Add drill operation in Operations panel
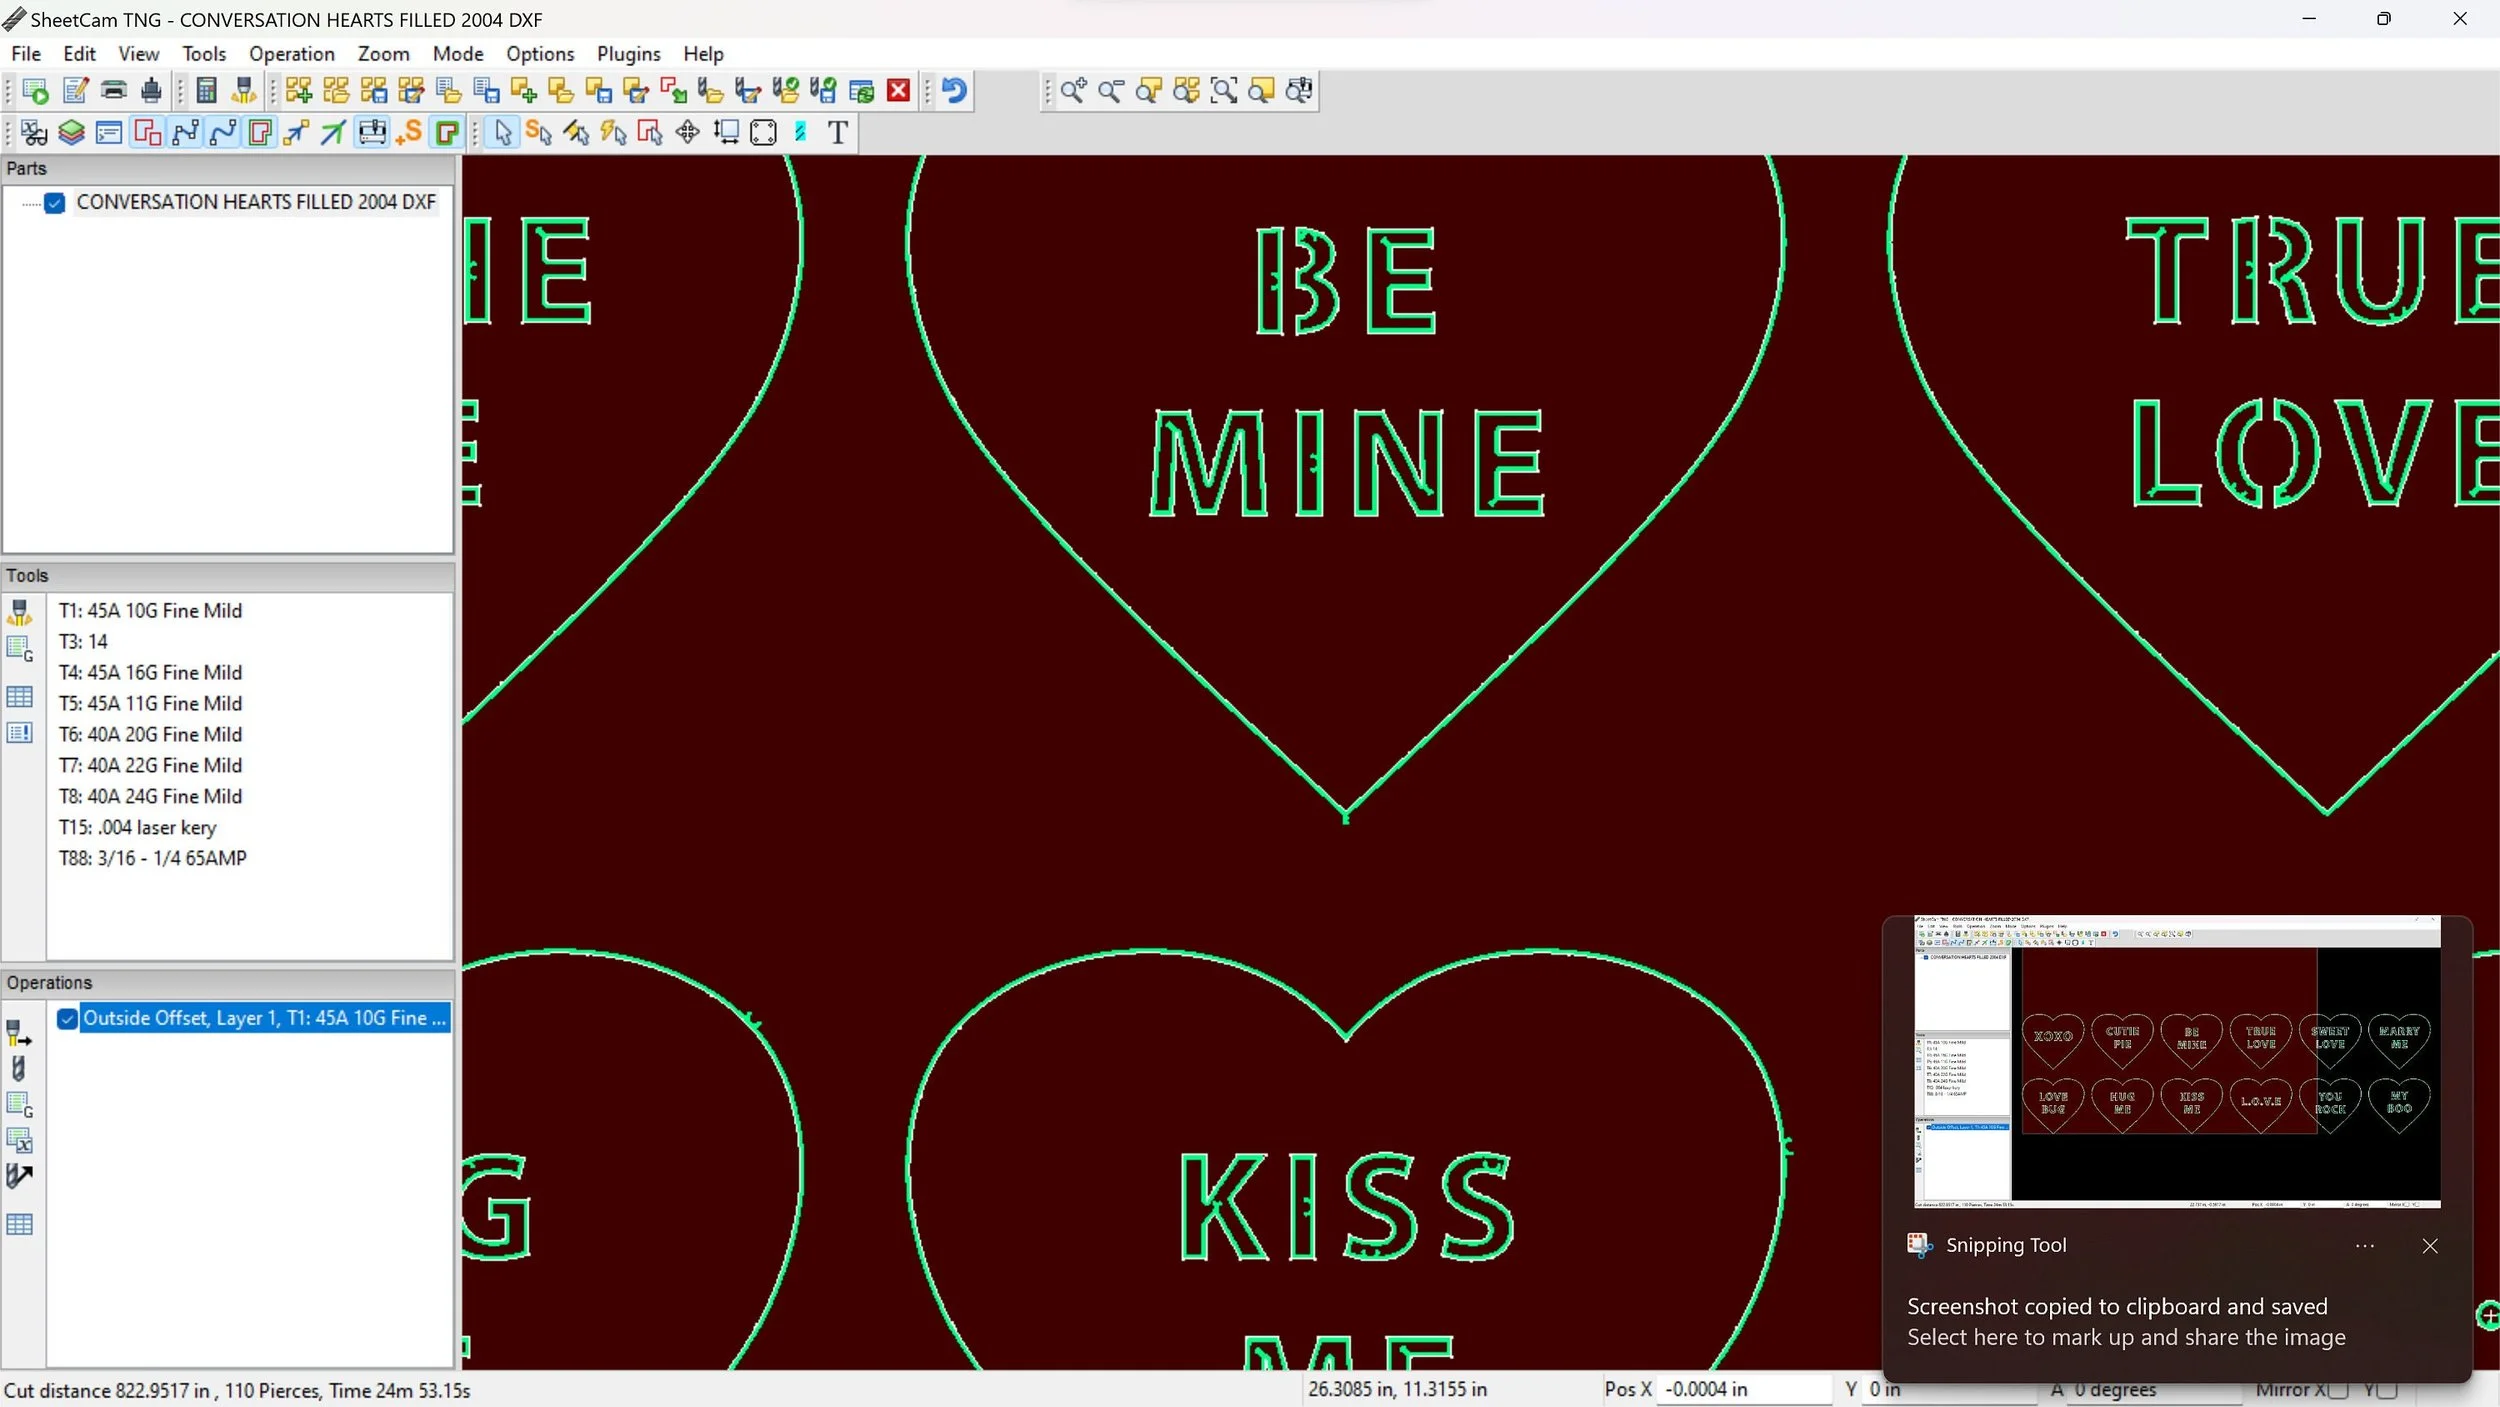The image size is (2500, 1407). point(18,1068)
